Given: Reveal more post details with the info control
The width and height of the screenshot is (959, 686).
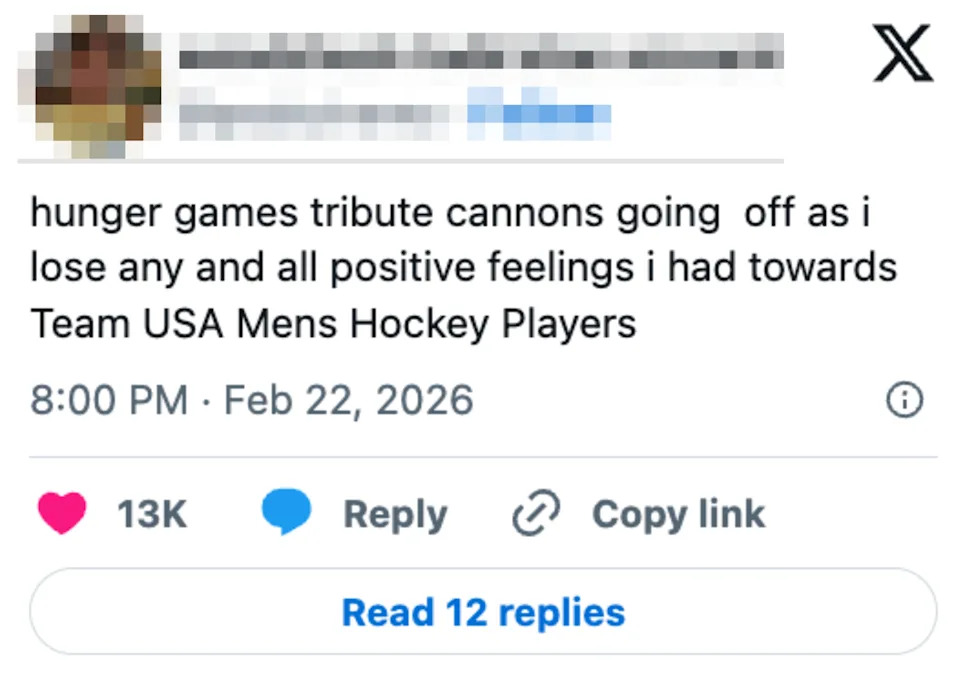Looking at the screenshot, I should coord(903,399).
